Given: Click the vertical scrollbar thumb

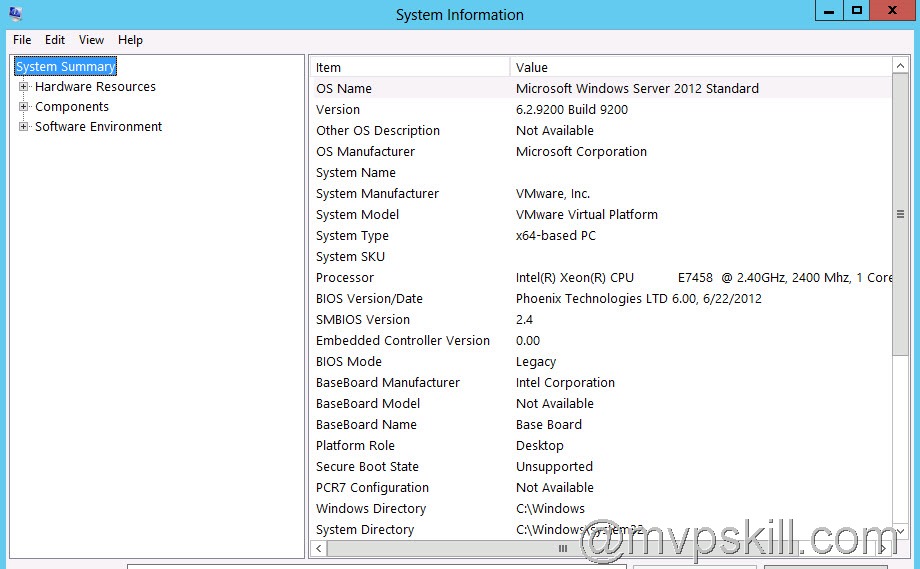Looking at the screenshot, I should (900, 214).
